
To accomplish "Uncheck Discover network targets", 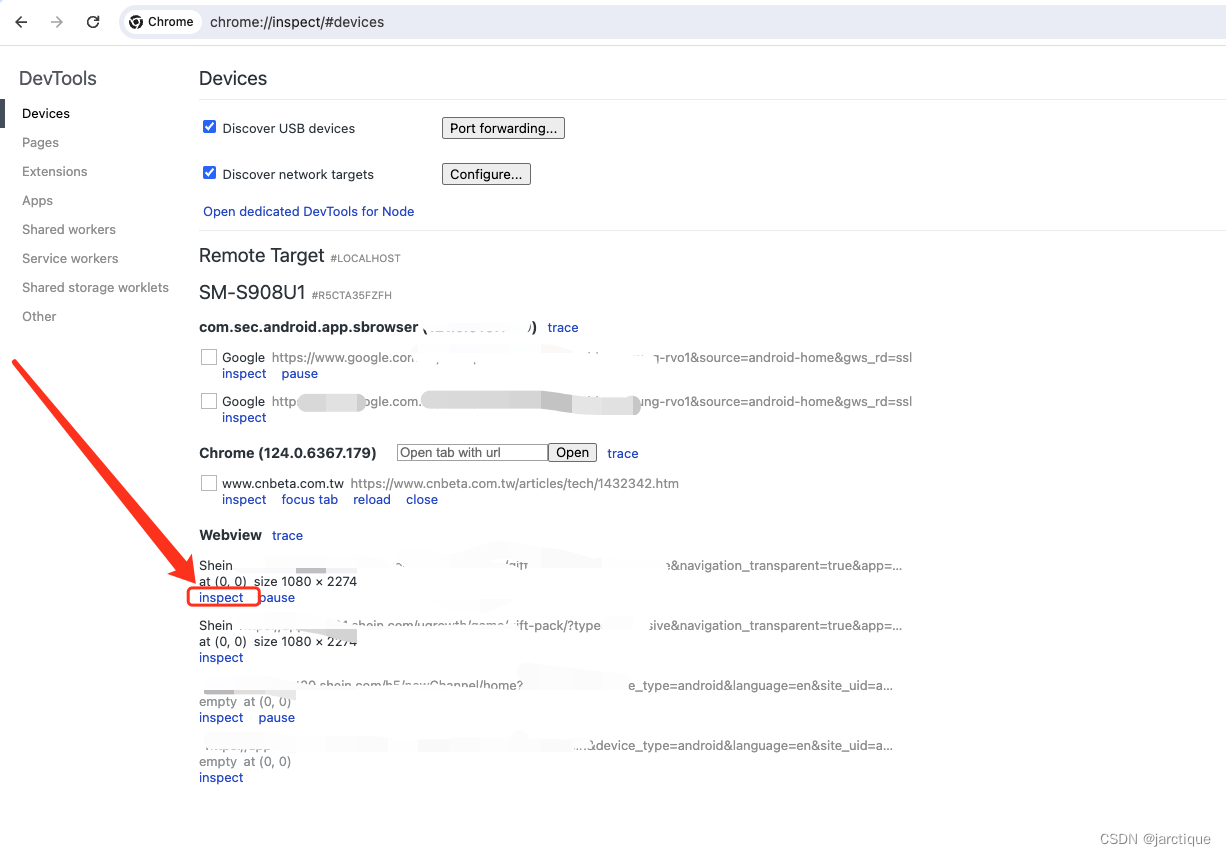I will point(209,172).
